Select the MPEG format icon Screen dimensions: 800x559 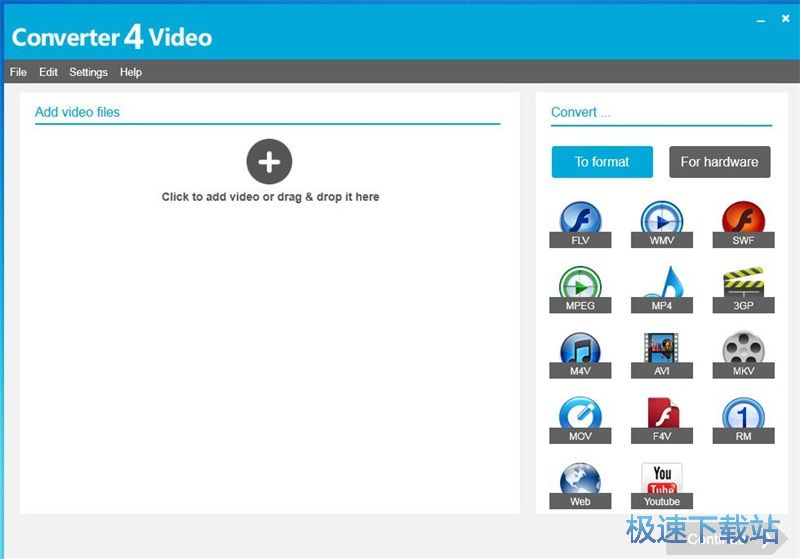[x=580, y=289]
